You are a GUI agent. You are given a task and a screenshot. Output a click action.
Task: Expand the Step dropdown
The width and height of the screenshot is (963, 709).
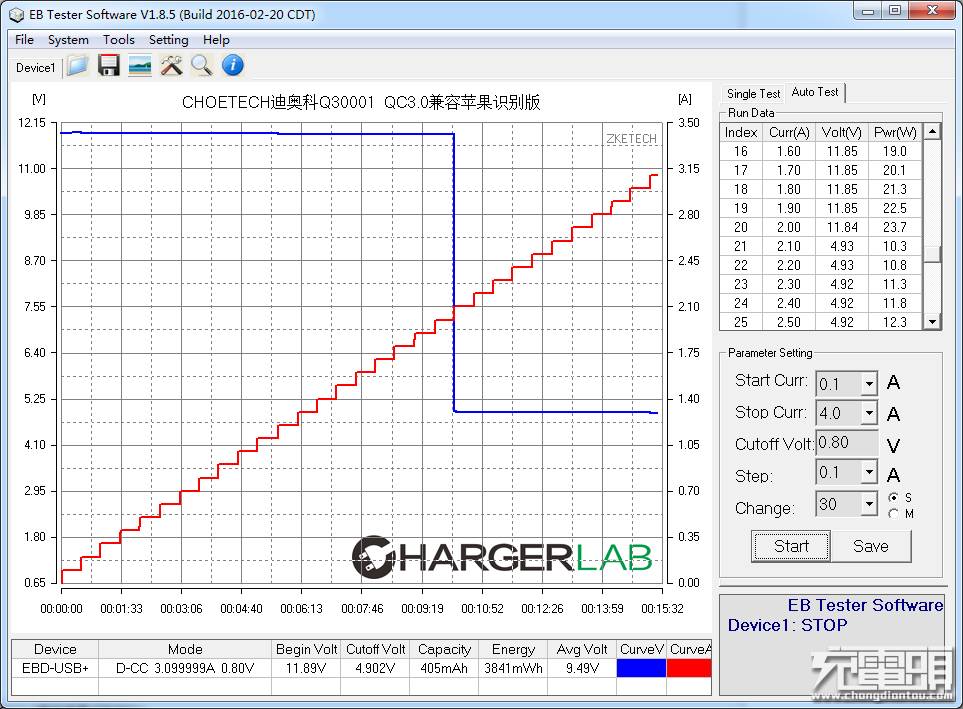869,472
